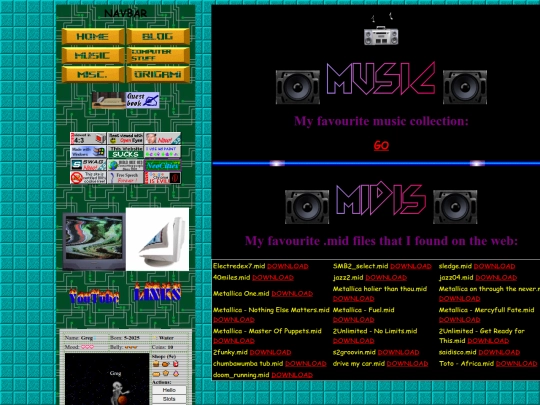Click the speaker right of MUSIC title
This screenshot has height=405, width=540.
(x=465, y=87)
